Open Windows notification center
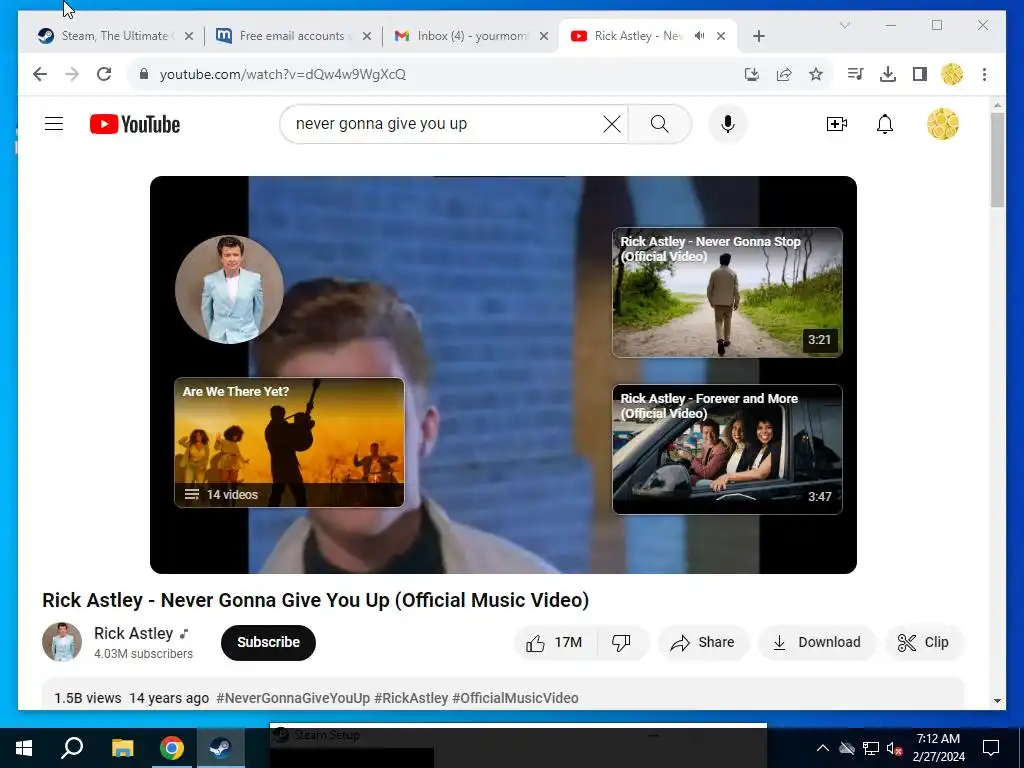1024x768 pixels. (x=991, y=748)
